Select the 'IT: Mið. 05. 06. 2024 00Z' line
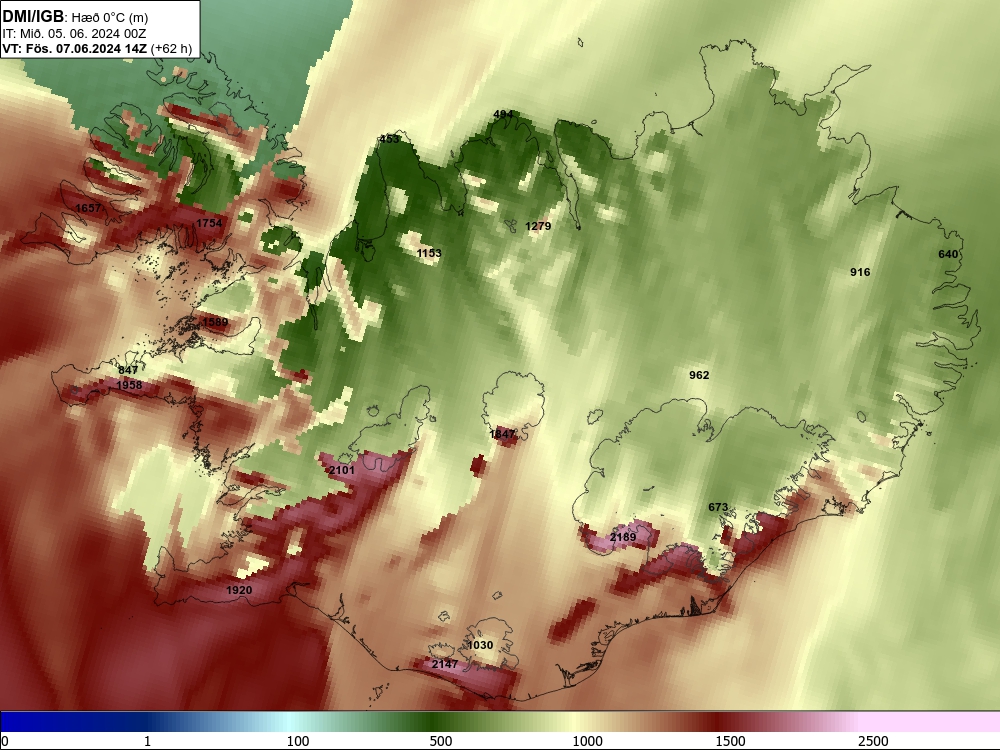 coord(74,34)
